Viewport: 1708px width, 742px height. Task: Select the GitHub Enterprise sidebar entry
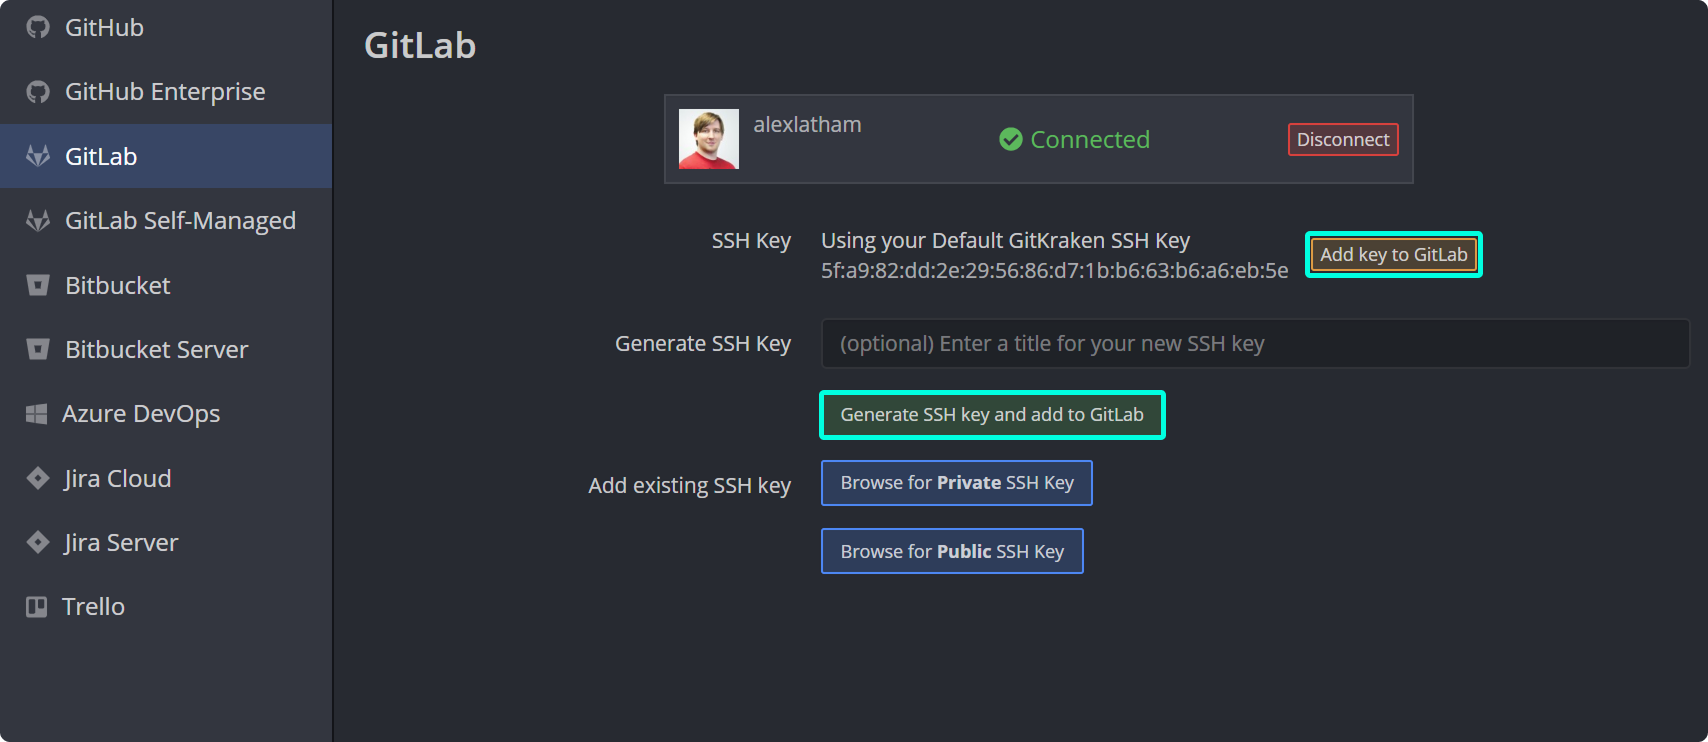click(165, 91)
